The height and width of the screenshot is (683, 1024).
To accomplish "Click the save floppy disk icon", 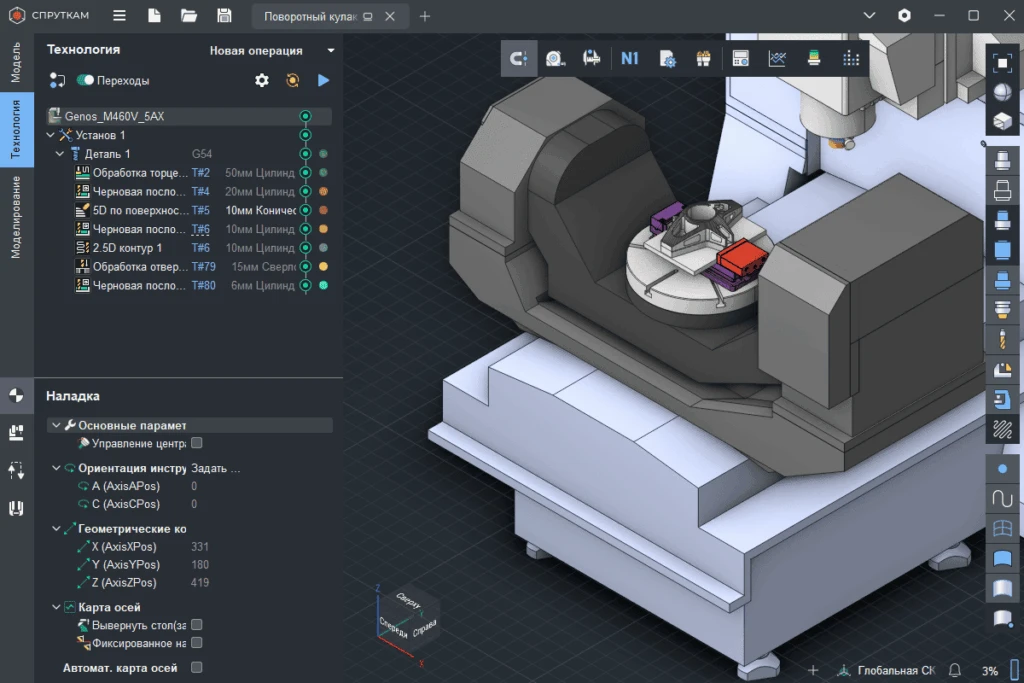I will click(224, 16).
